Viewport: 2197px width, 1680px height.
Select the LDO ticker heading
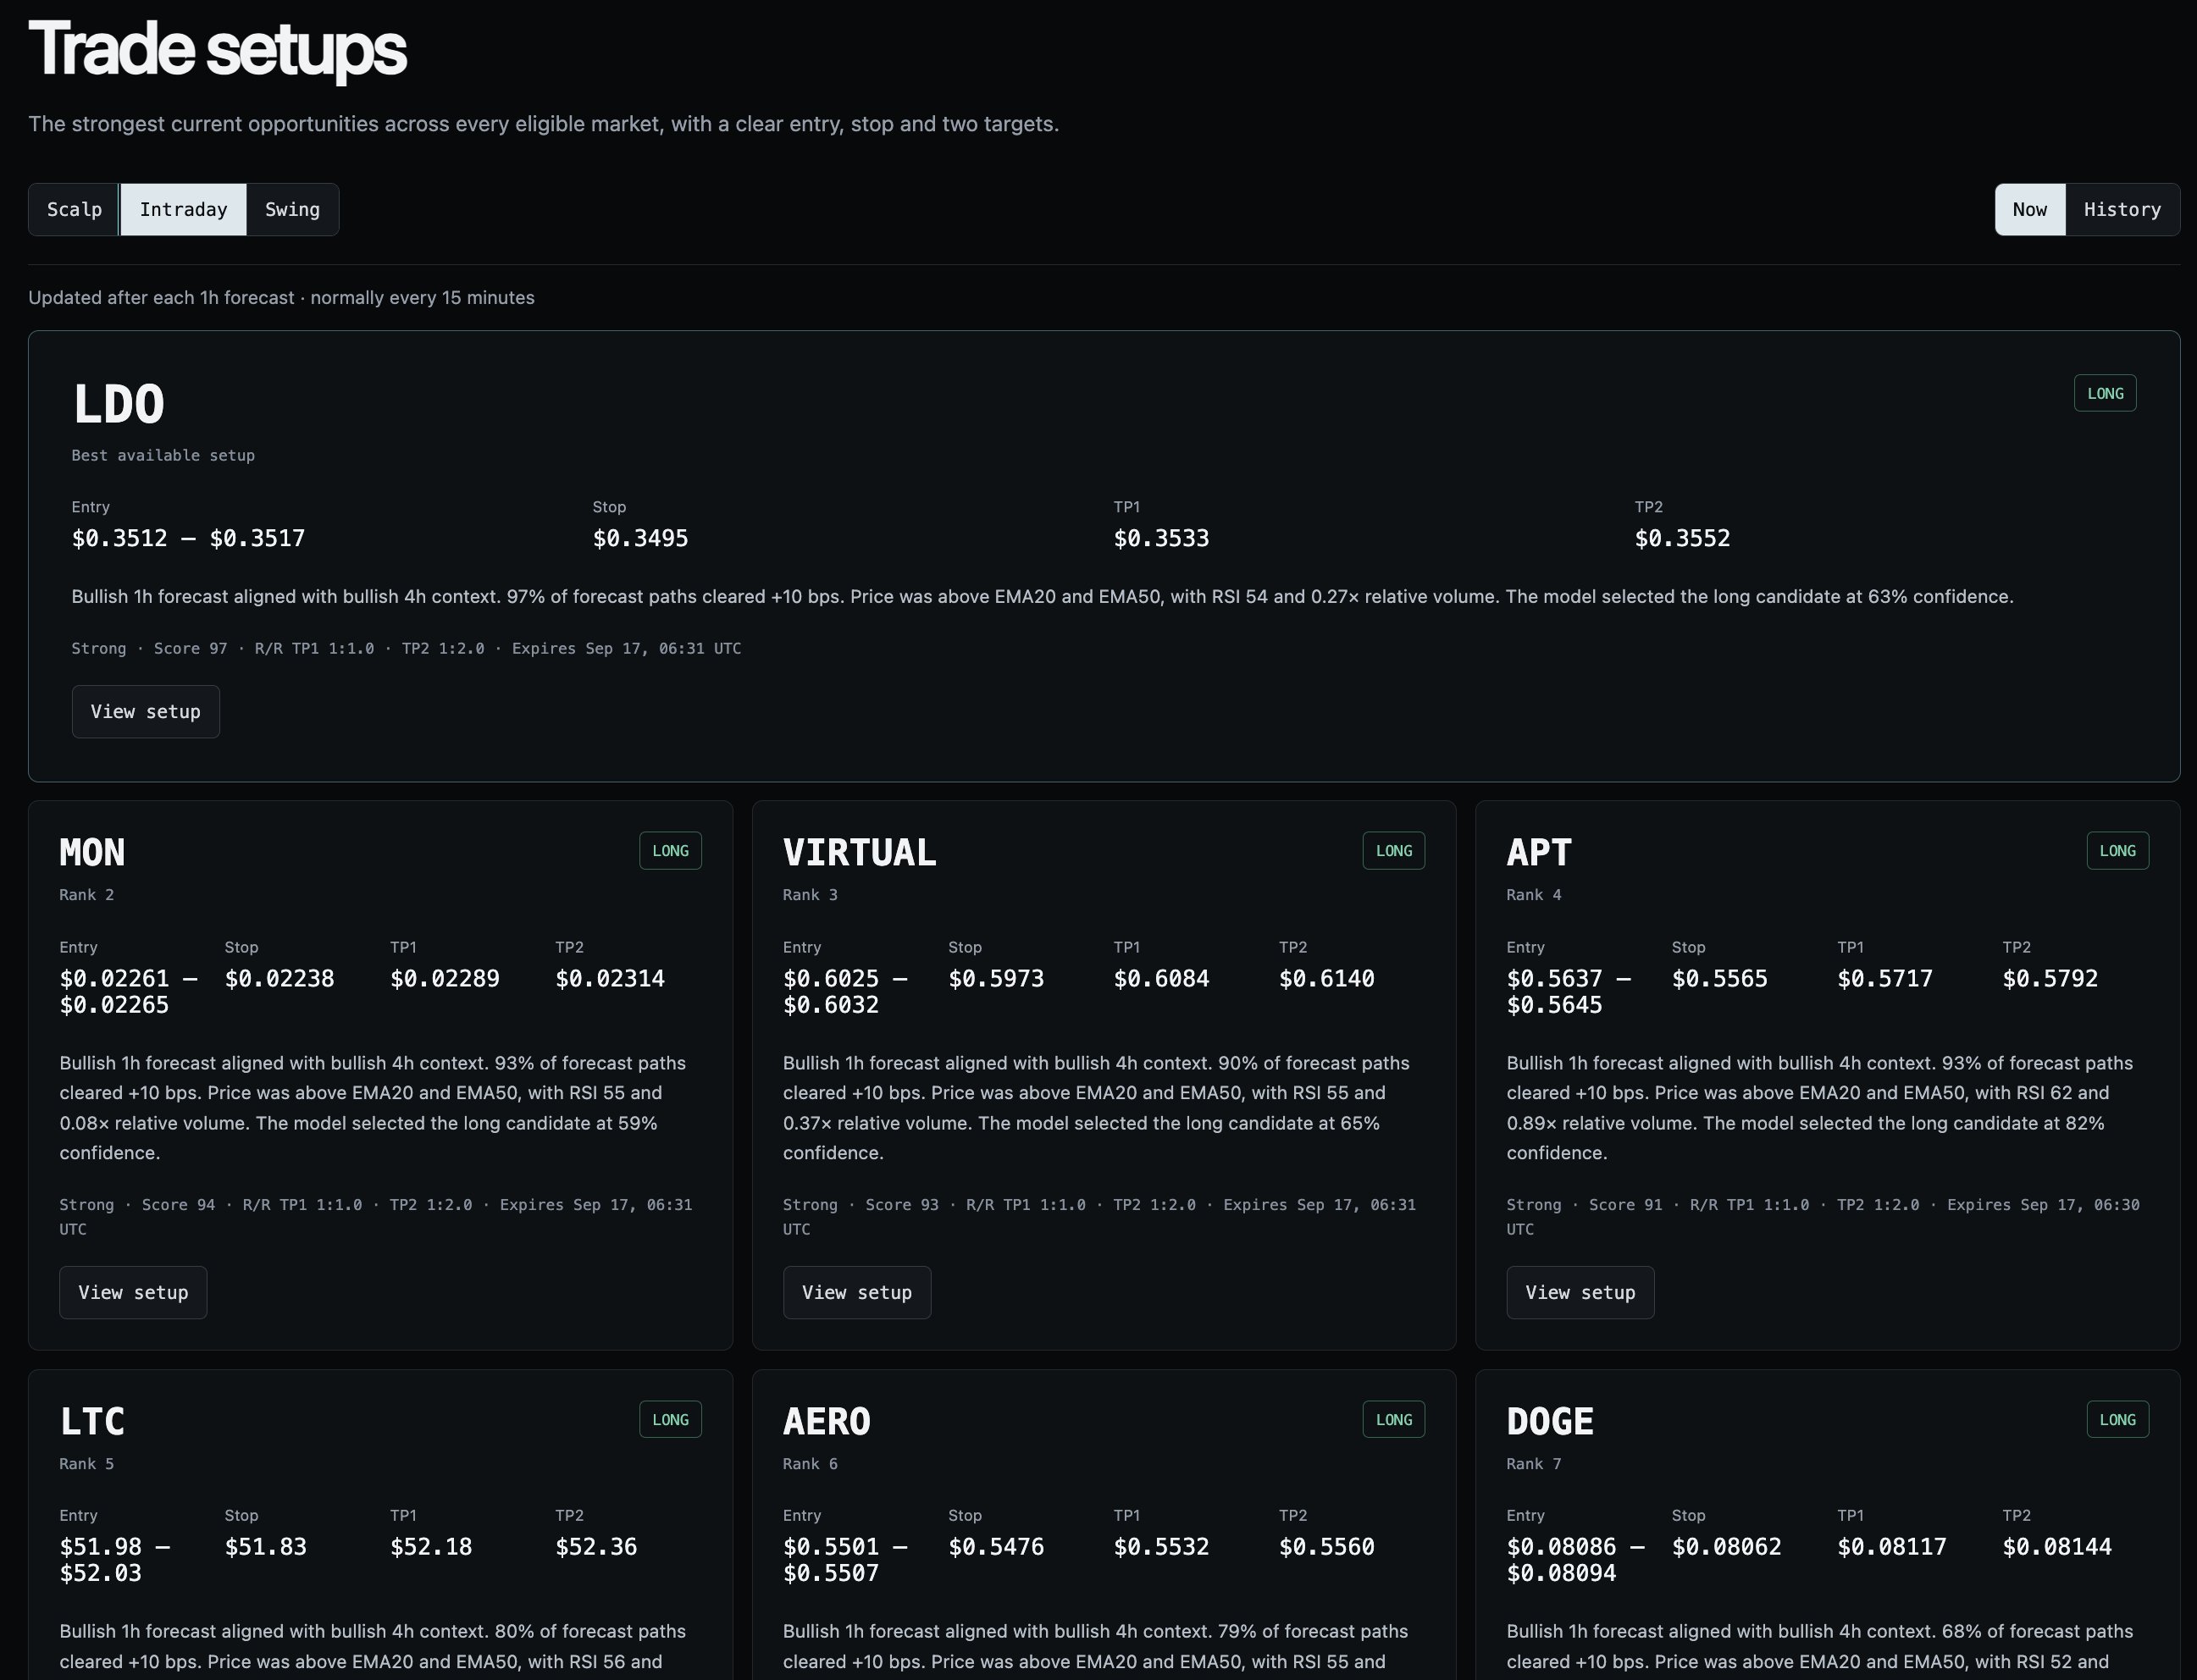click(x=118, y=404)
